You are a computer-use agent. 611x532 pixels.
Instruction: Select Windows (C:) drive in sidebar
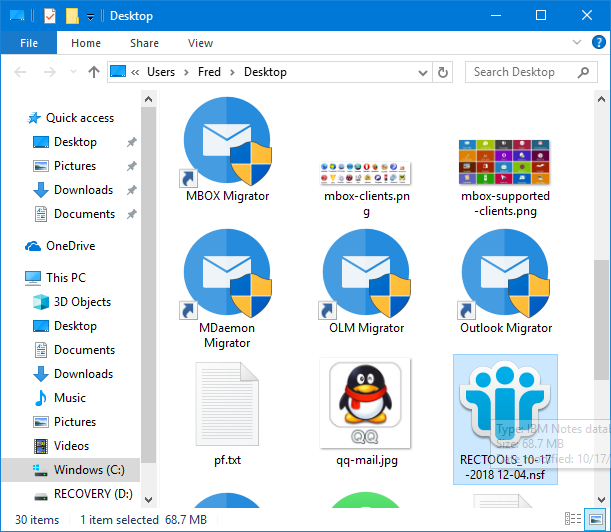coord(71,470)
